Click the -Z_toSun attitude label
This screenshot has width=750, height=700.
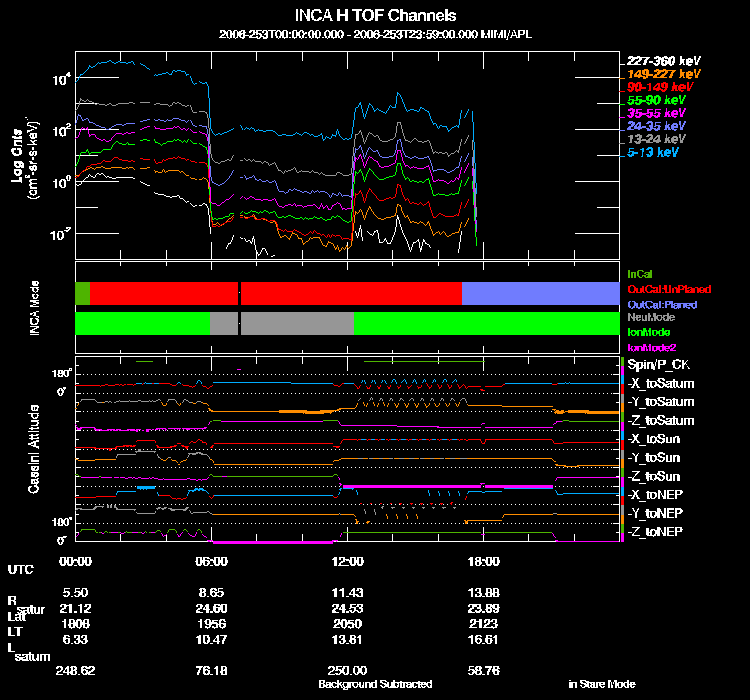pyautogui.click(x=654, y=476)
